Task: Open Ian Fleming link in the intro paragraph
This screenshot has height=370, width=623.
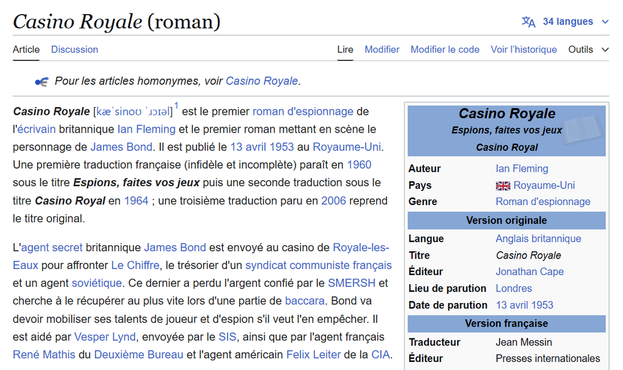Action: tap(146, 130)
